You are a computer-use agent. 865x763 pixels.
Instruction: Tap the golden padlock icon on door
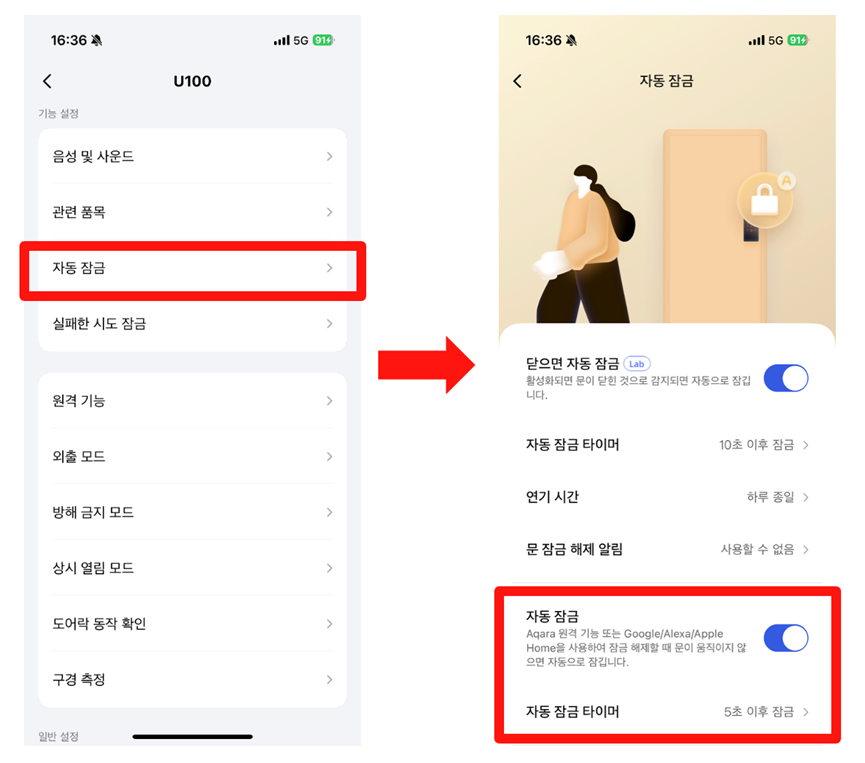click(x=766, y=200)
